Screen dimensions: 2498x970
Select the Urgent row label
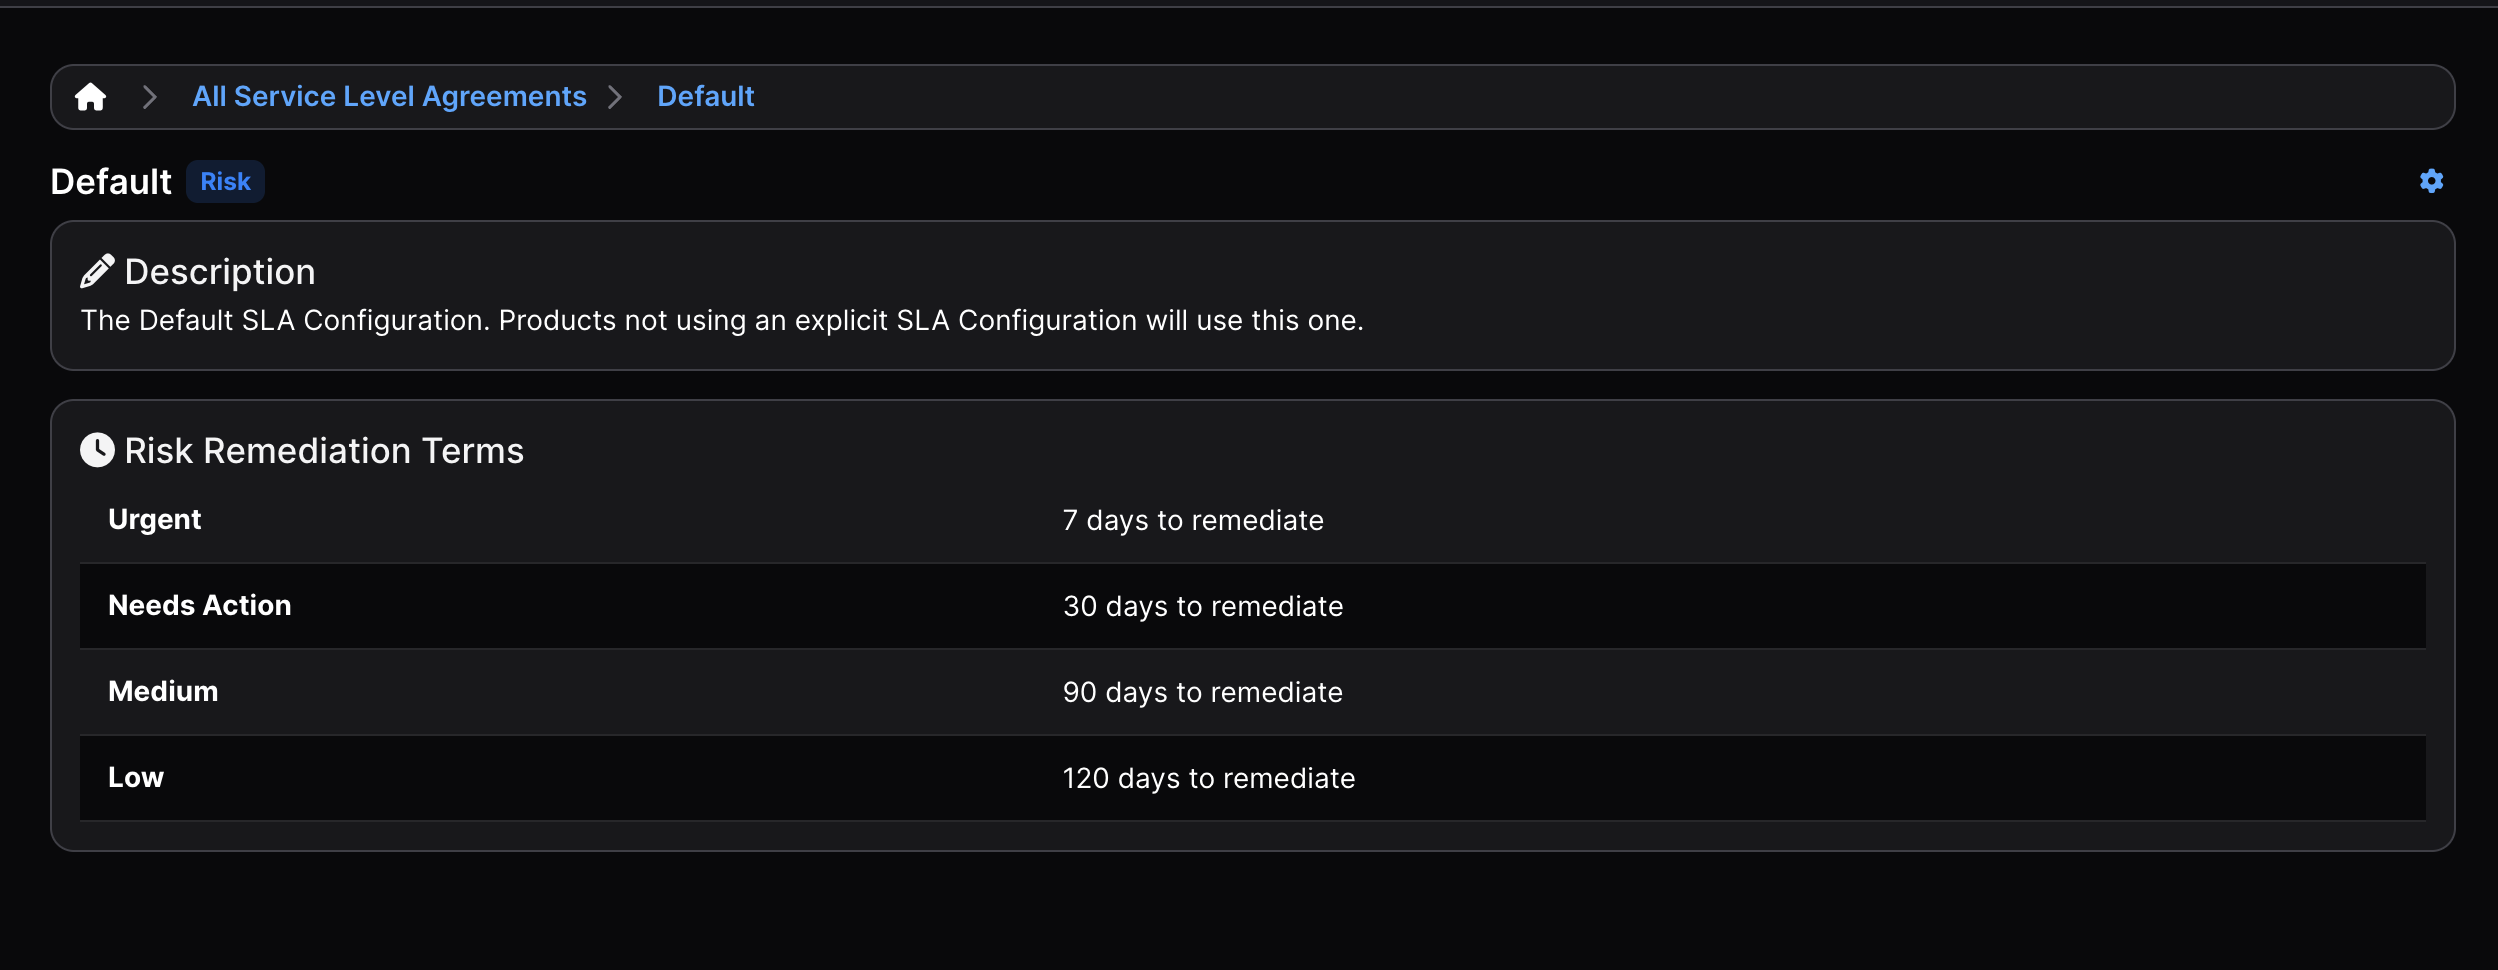[x=154, y=520]
